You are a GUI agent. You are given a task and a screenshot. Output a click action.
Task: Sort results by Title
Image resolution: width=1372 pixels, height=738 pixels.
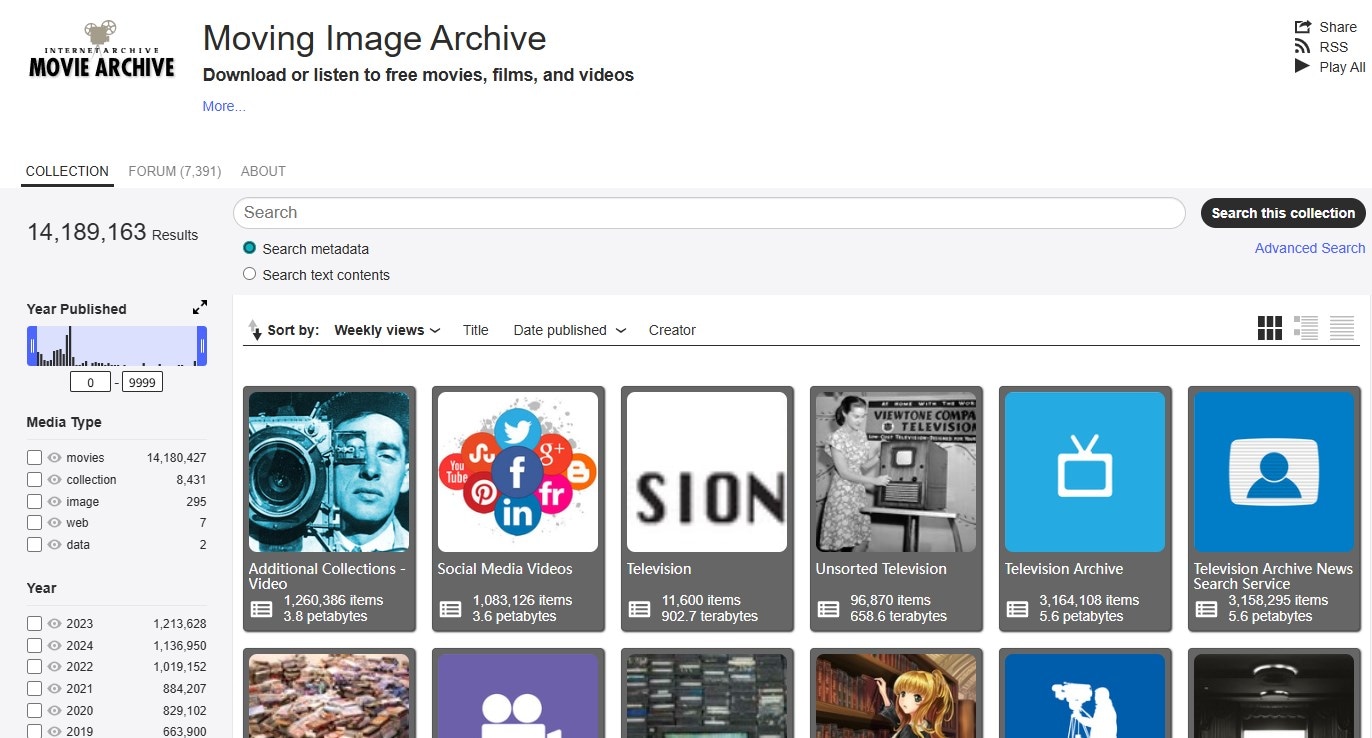(476, 330)
